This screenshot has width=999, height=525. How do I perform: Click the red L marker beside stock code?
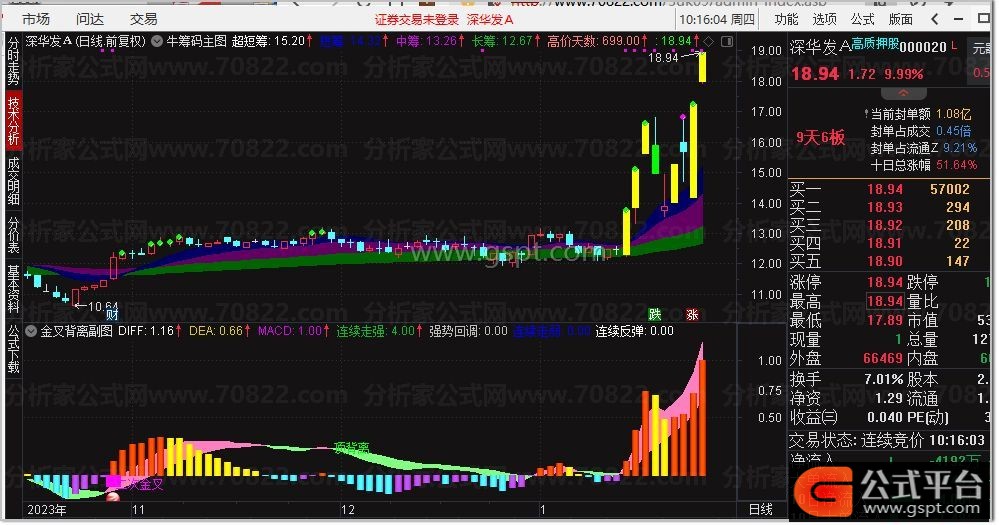tap(954, 45)
